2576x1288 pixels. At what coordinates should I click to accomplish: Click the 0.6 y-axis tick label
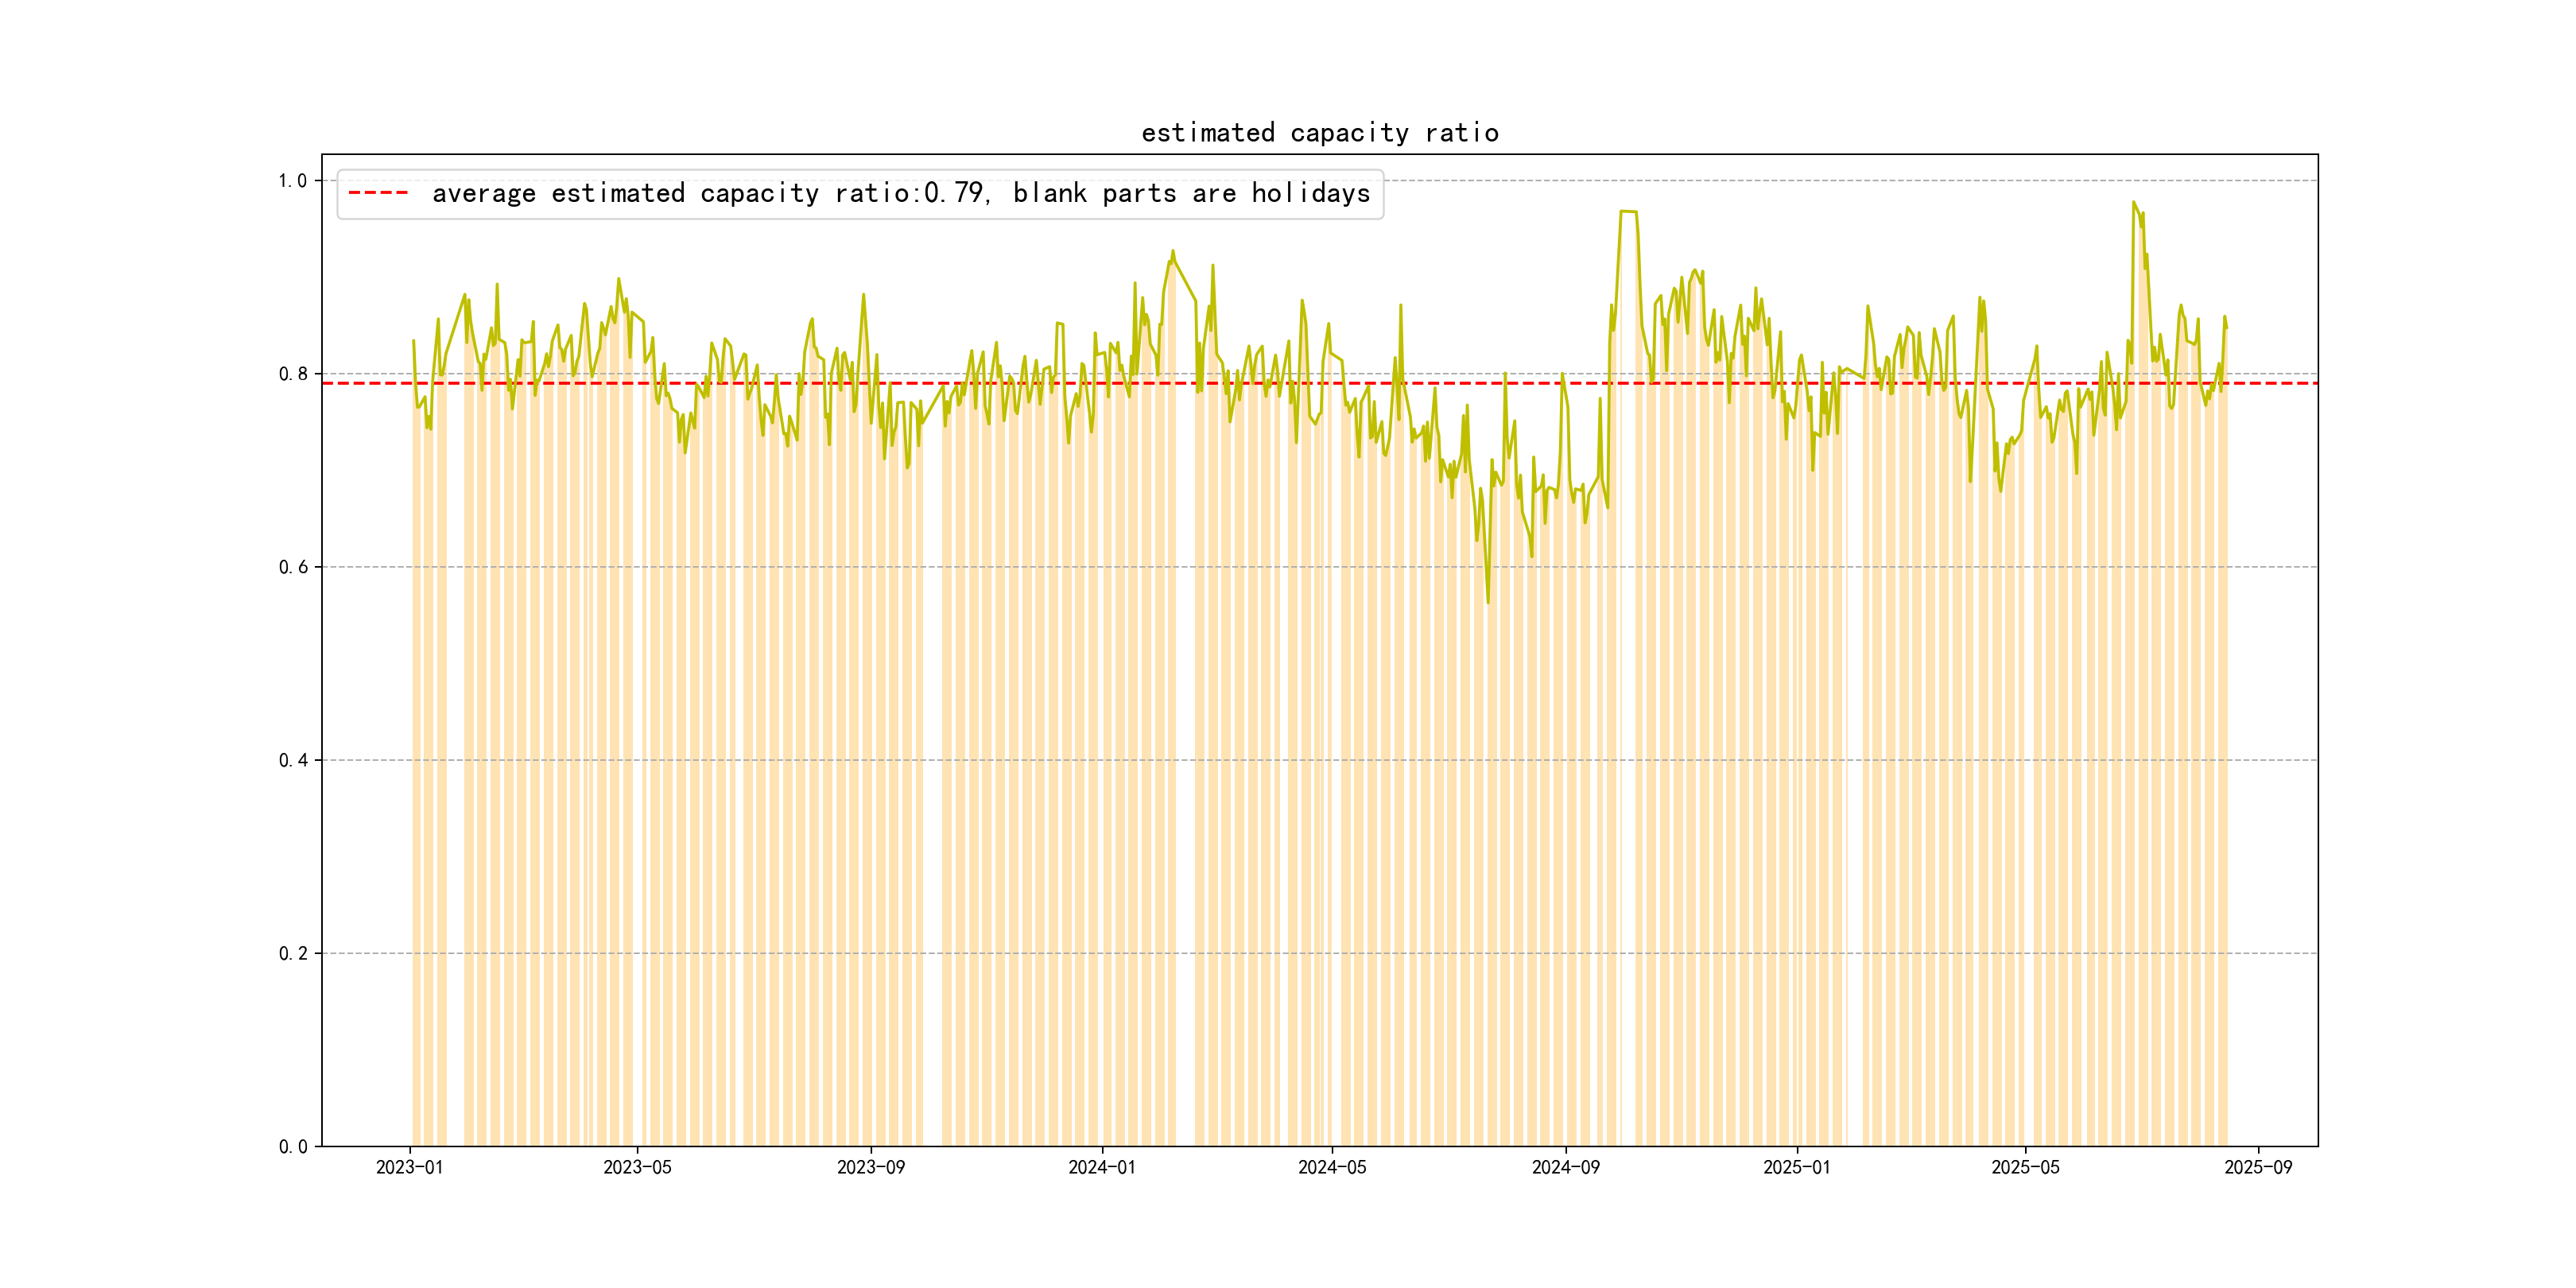tap(292, 567)
